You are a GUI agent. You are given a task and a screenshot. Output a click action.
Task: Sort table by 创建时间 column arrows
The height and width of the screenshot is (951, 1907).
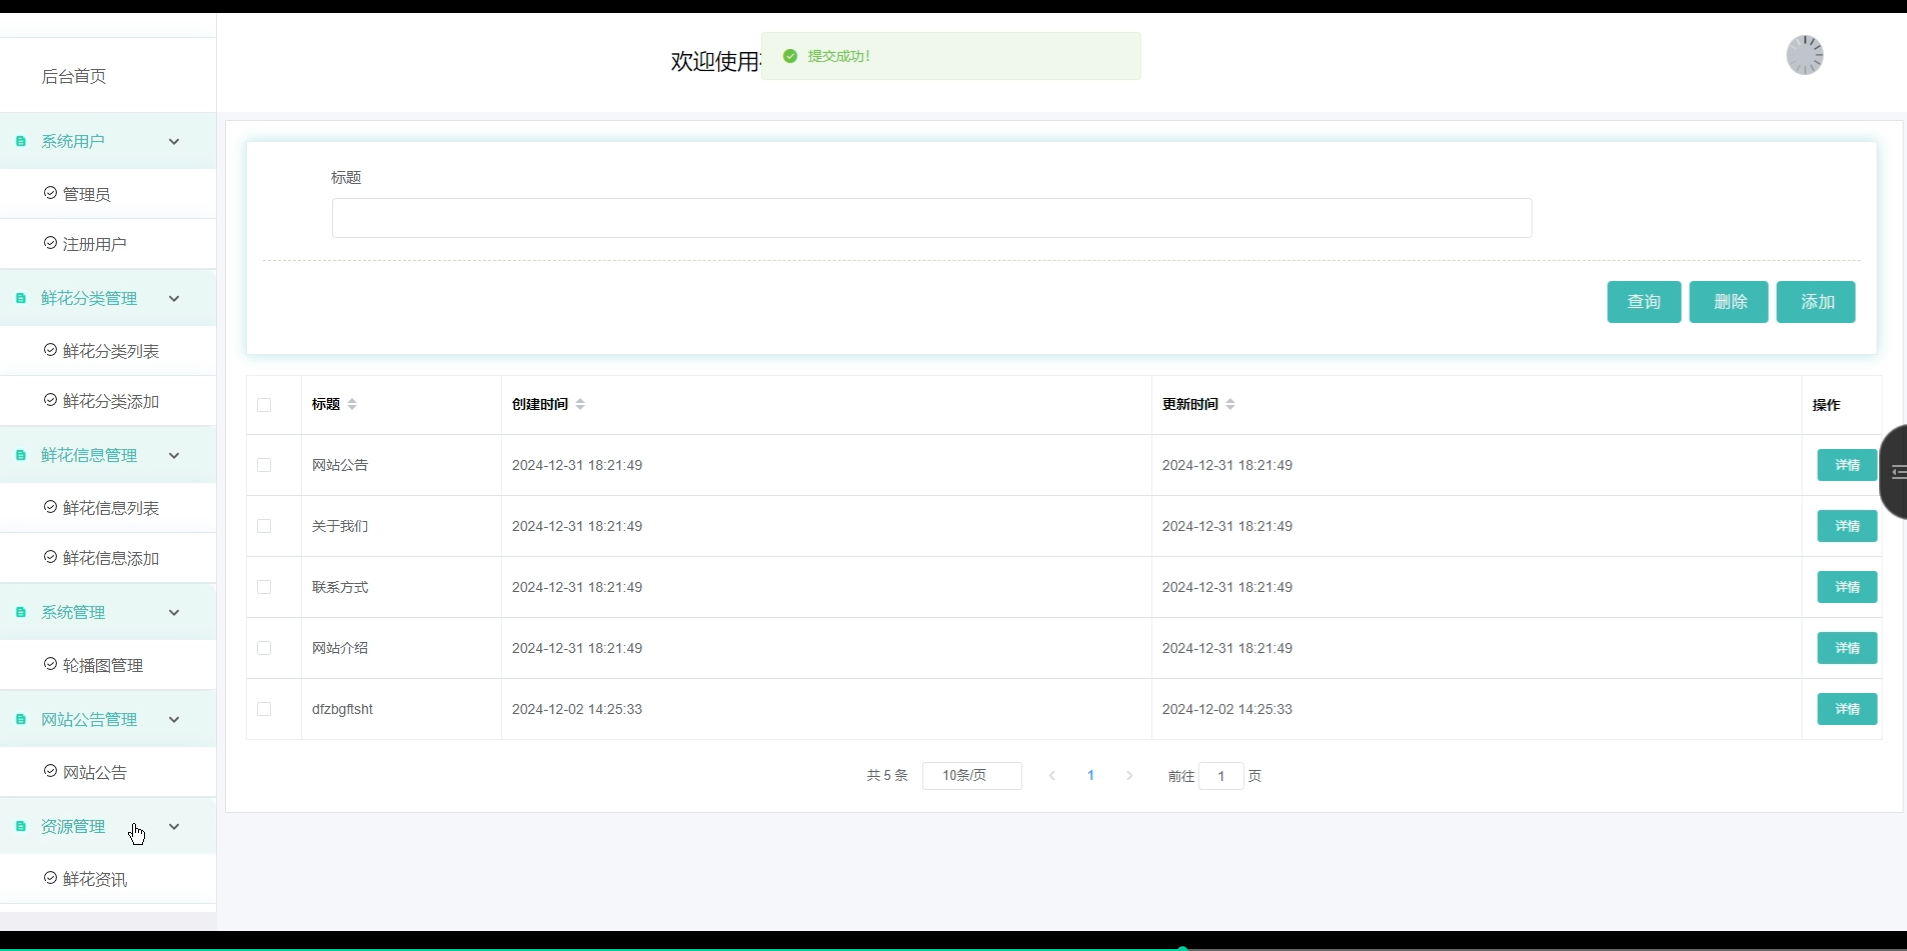click(x=580, y=404)
